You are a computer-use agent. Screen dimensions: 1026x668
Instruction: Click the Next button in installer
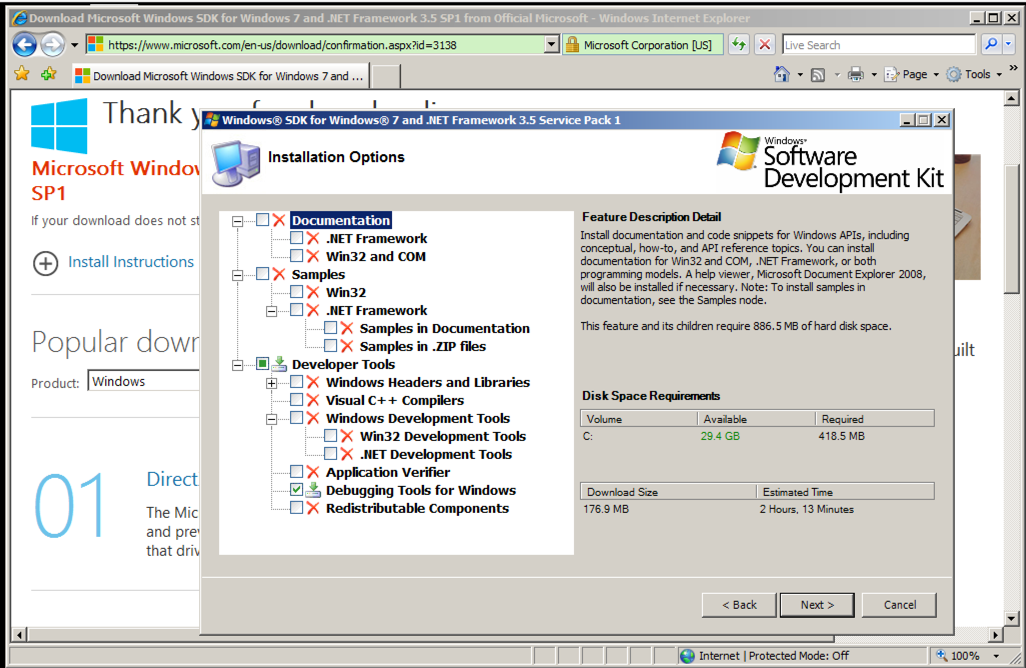click(817, 605)
